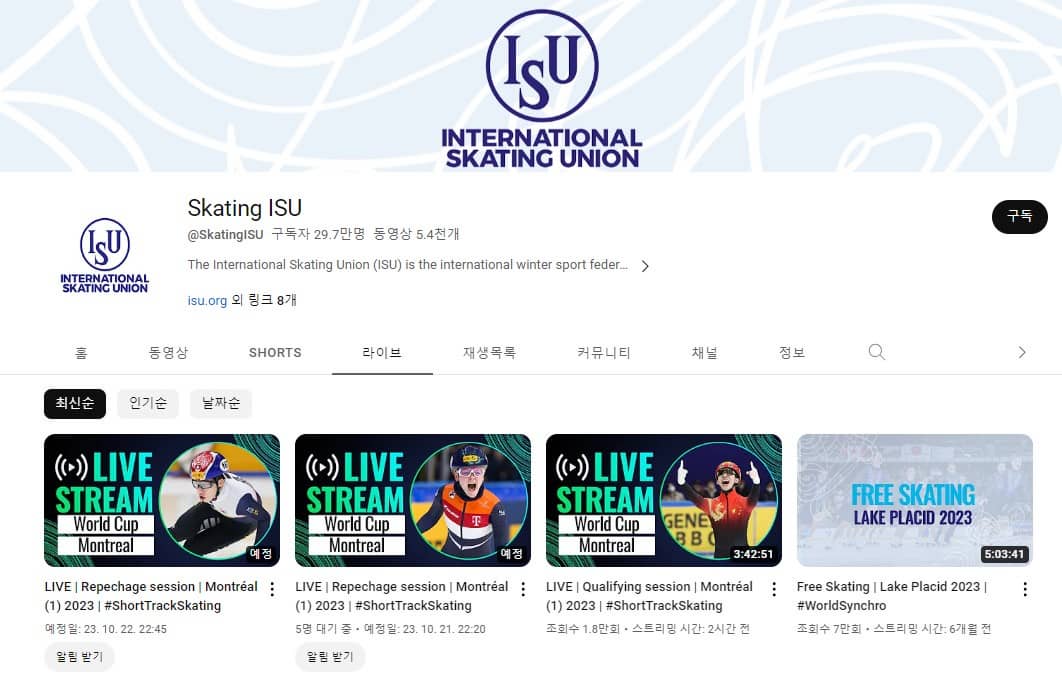Viewport: 1062px width, 680px height.
Task: Click the 구독 subscribe button
Action: click(1019, 217)
